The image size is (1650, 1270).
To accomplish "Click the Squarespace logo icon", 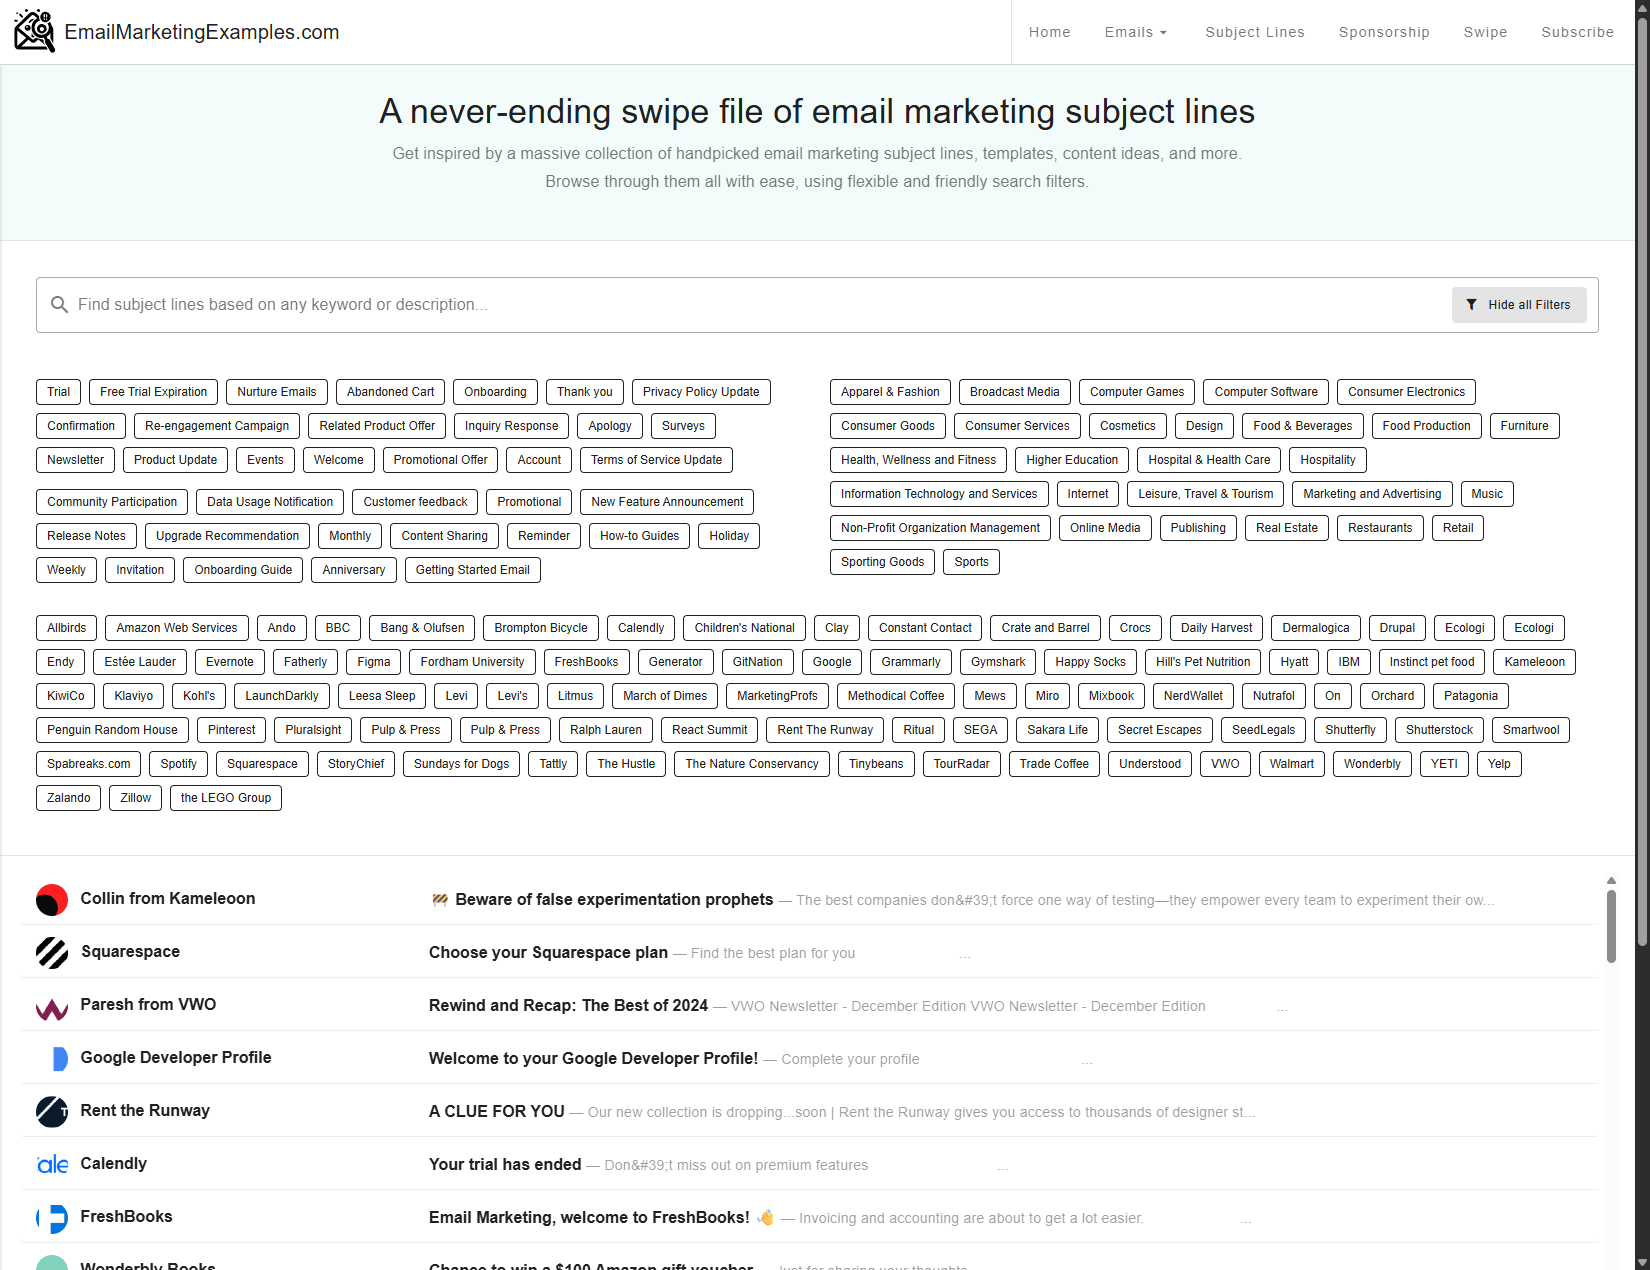I will (52, 953).
